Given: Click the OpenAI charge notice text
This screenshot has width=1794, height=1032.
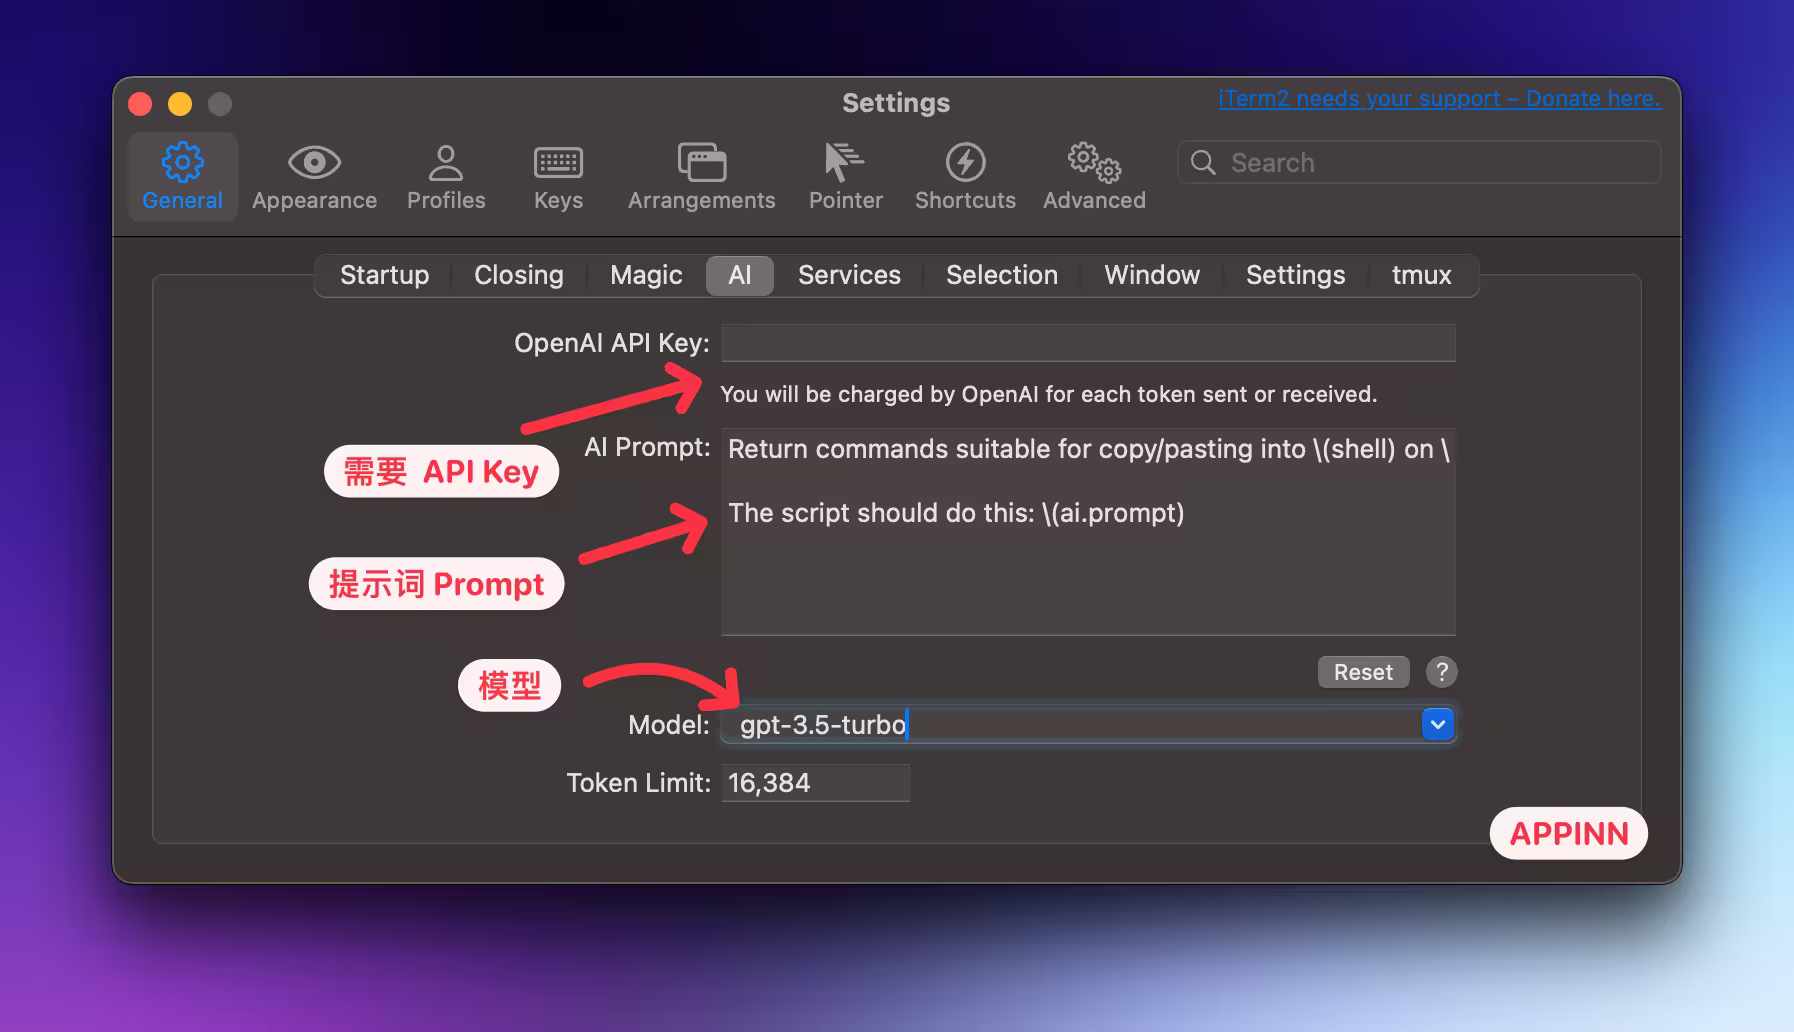Looking at the screenshot, I should click(1048, 394).
